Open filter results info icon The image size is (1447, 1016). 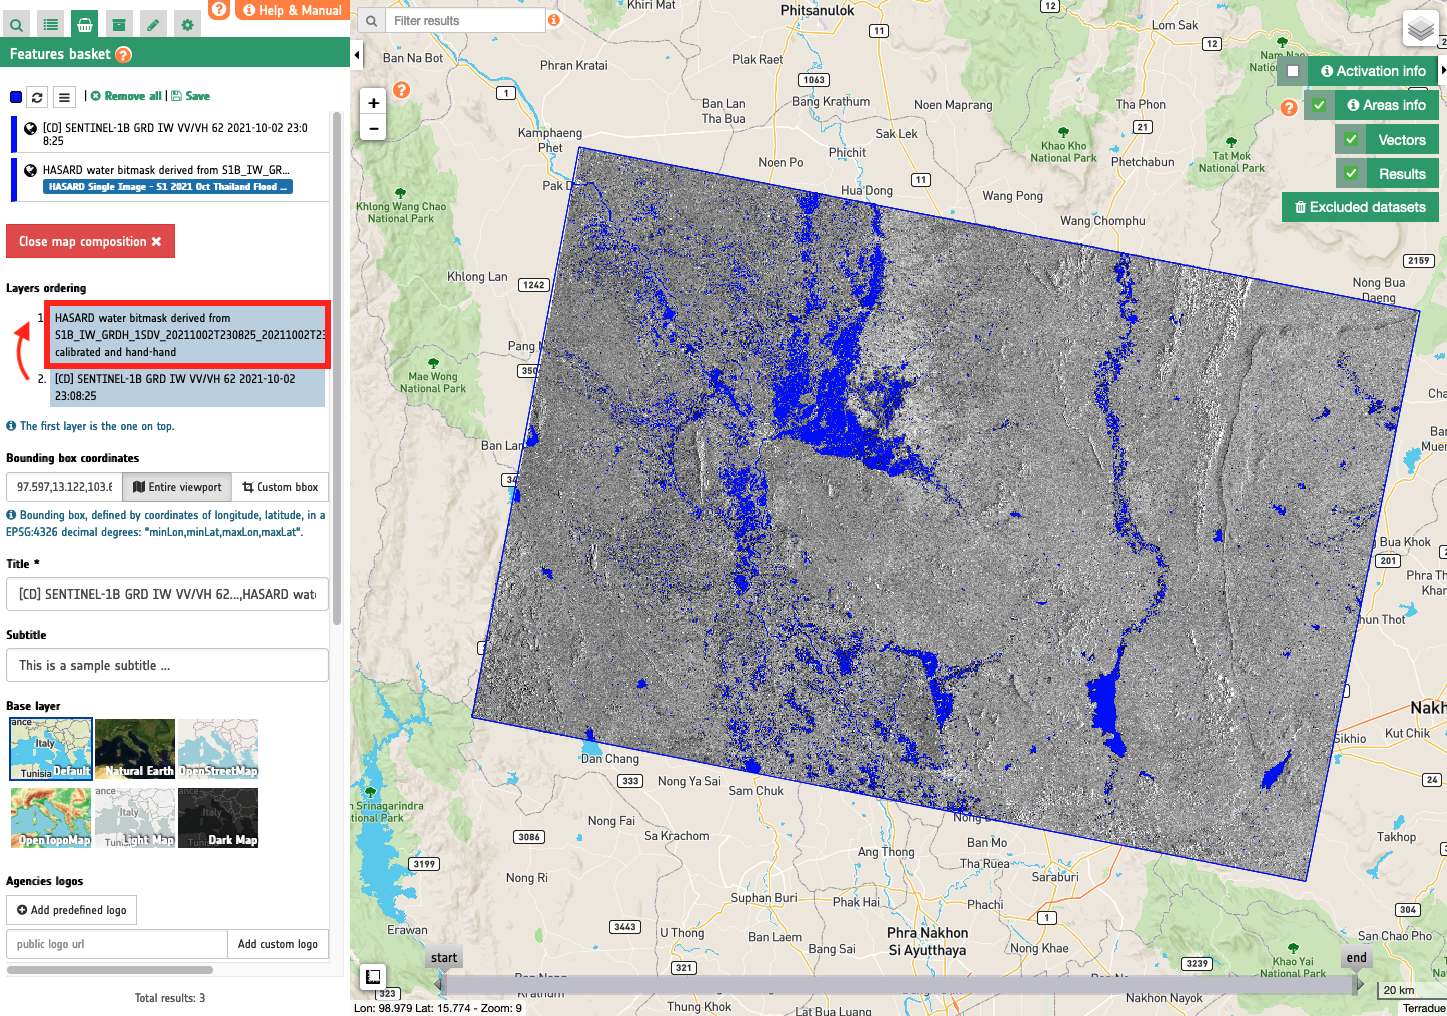(554, 20)
